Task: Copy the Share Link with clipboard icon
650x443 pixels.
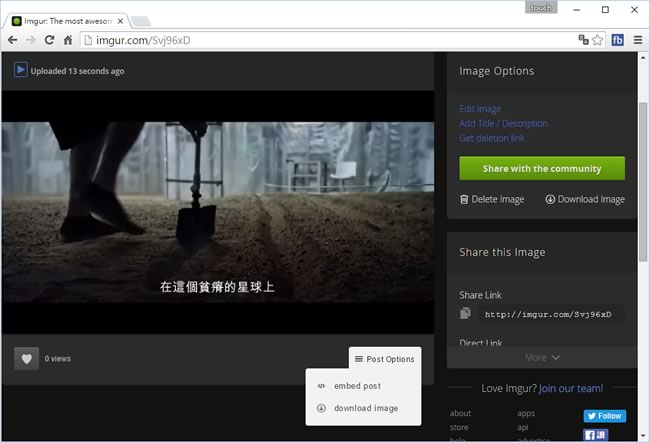Action: (x=465, y=313)
